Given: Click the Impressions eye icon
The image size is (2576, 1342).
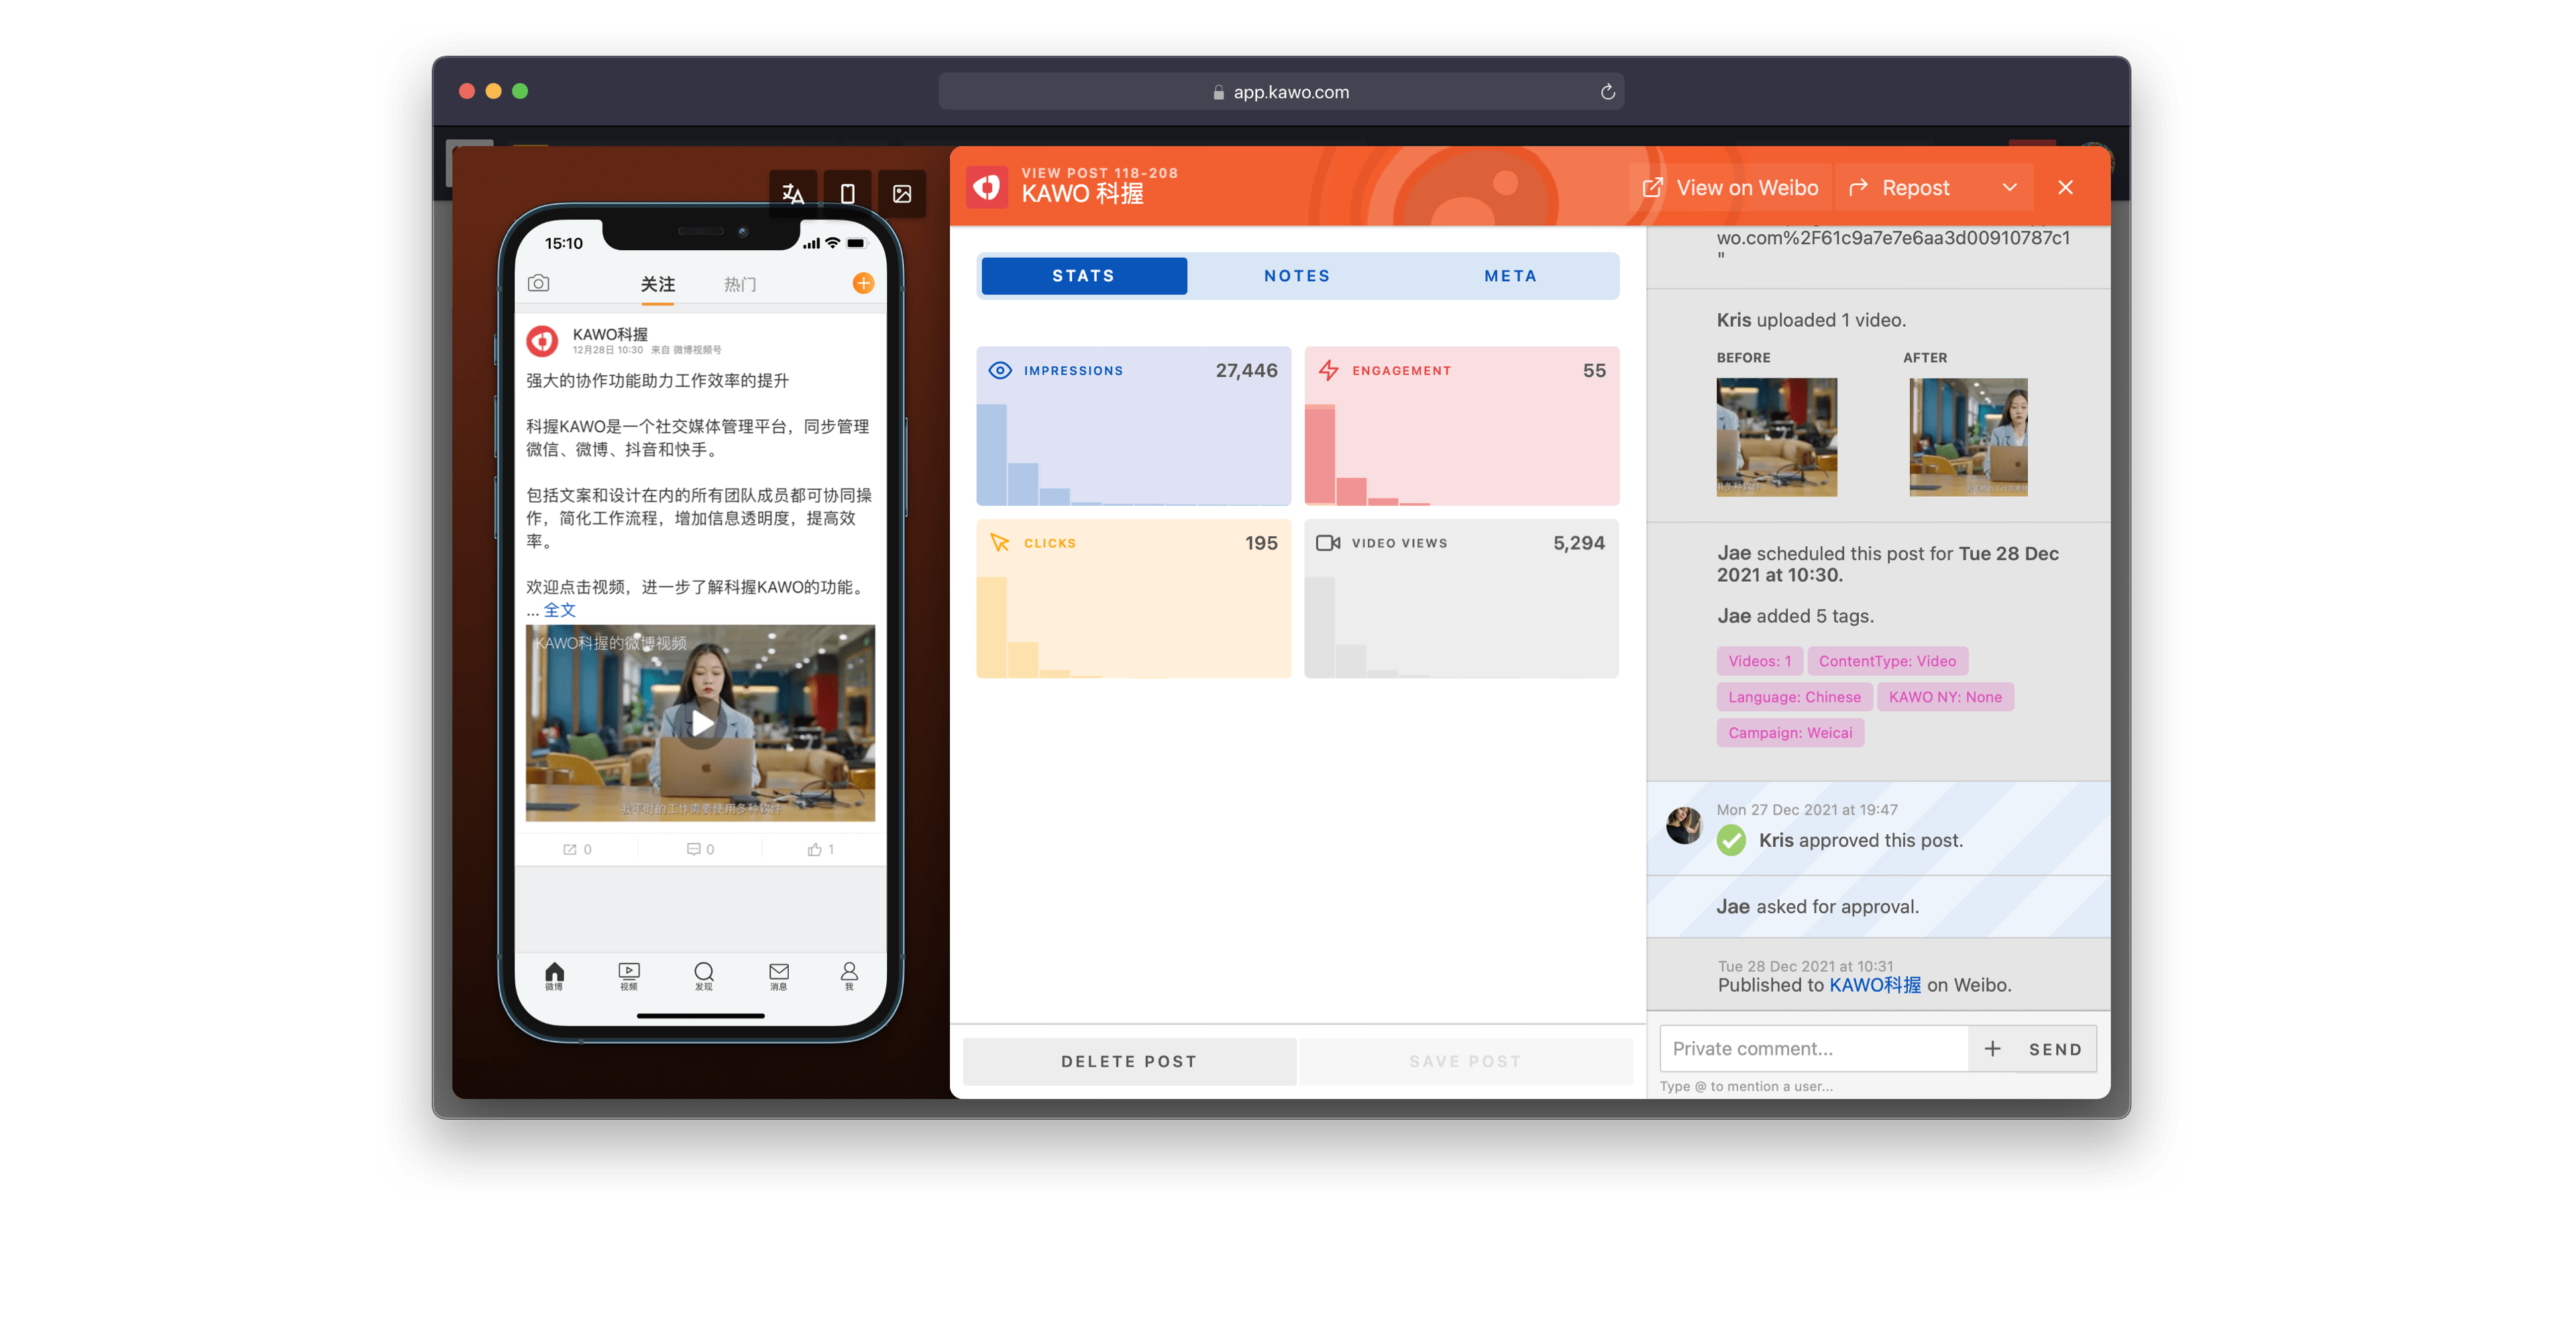Looking at the screenshot, I should pos(1000,370).
